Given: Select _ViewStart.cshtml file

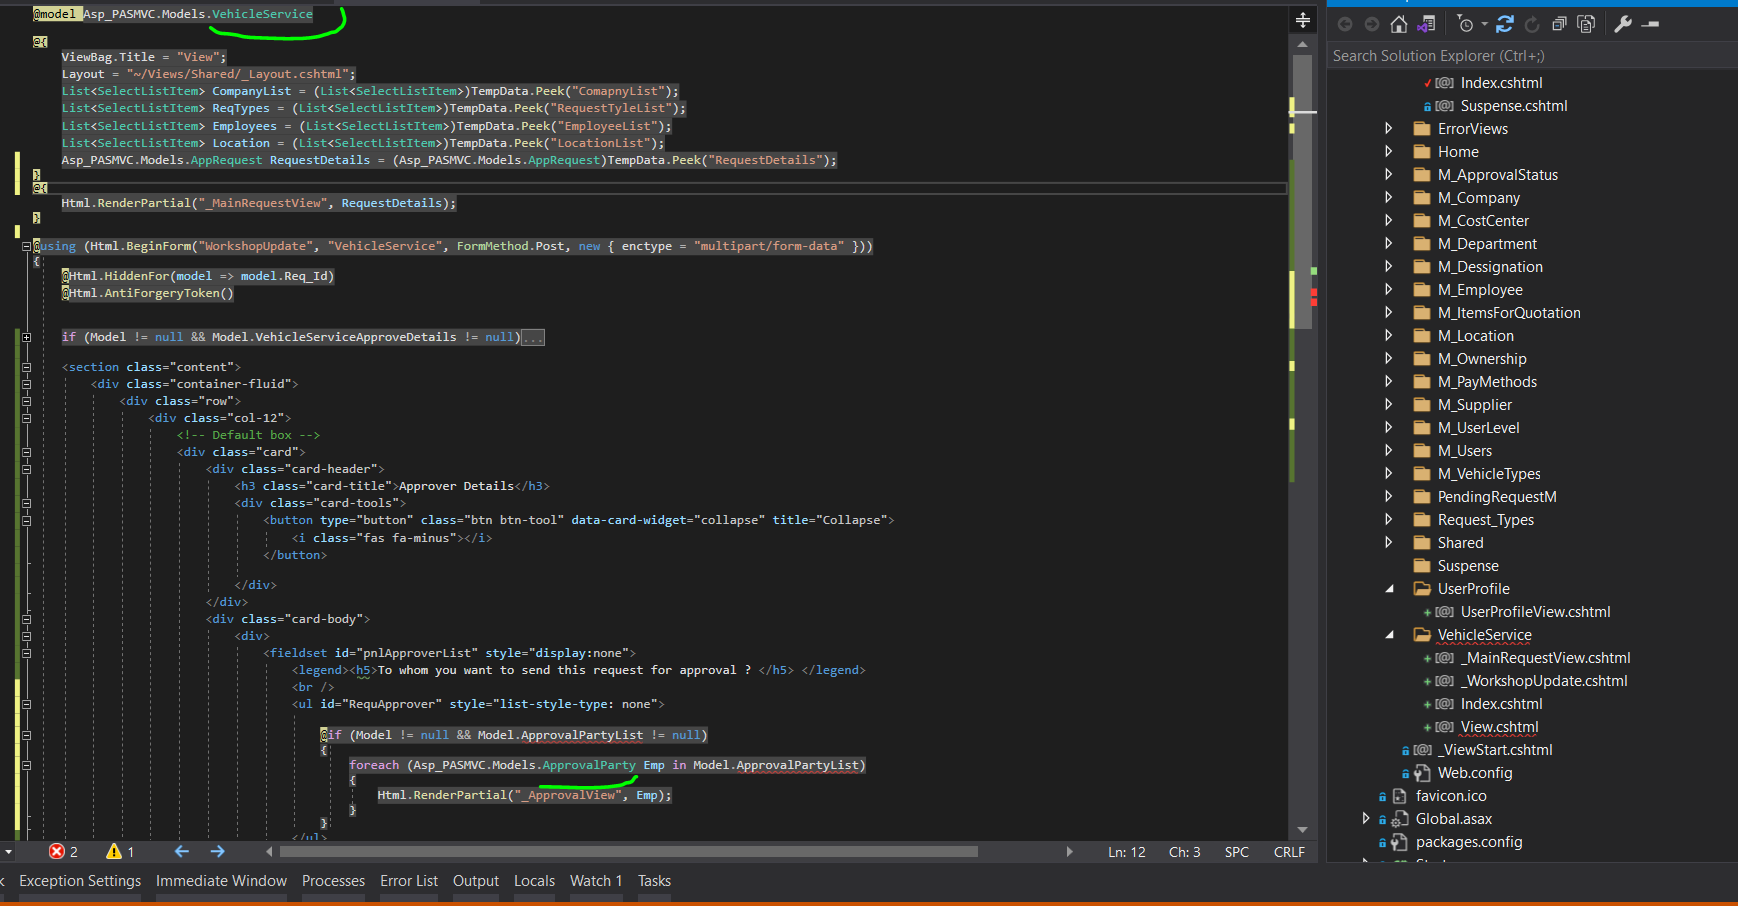Looking at the screenshot, I should point(1495,750).
